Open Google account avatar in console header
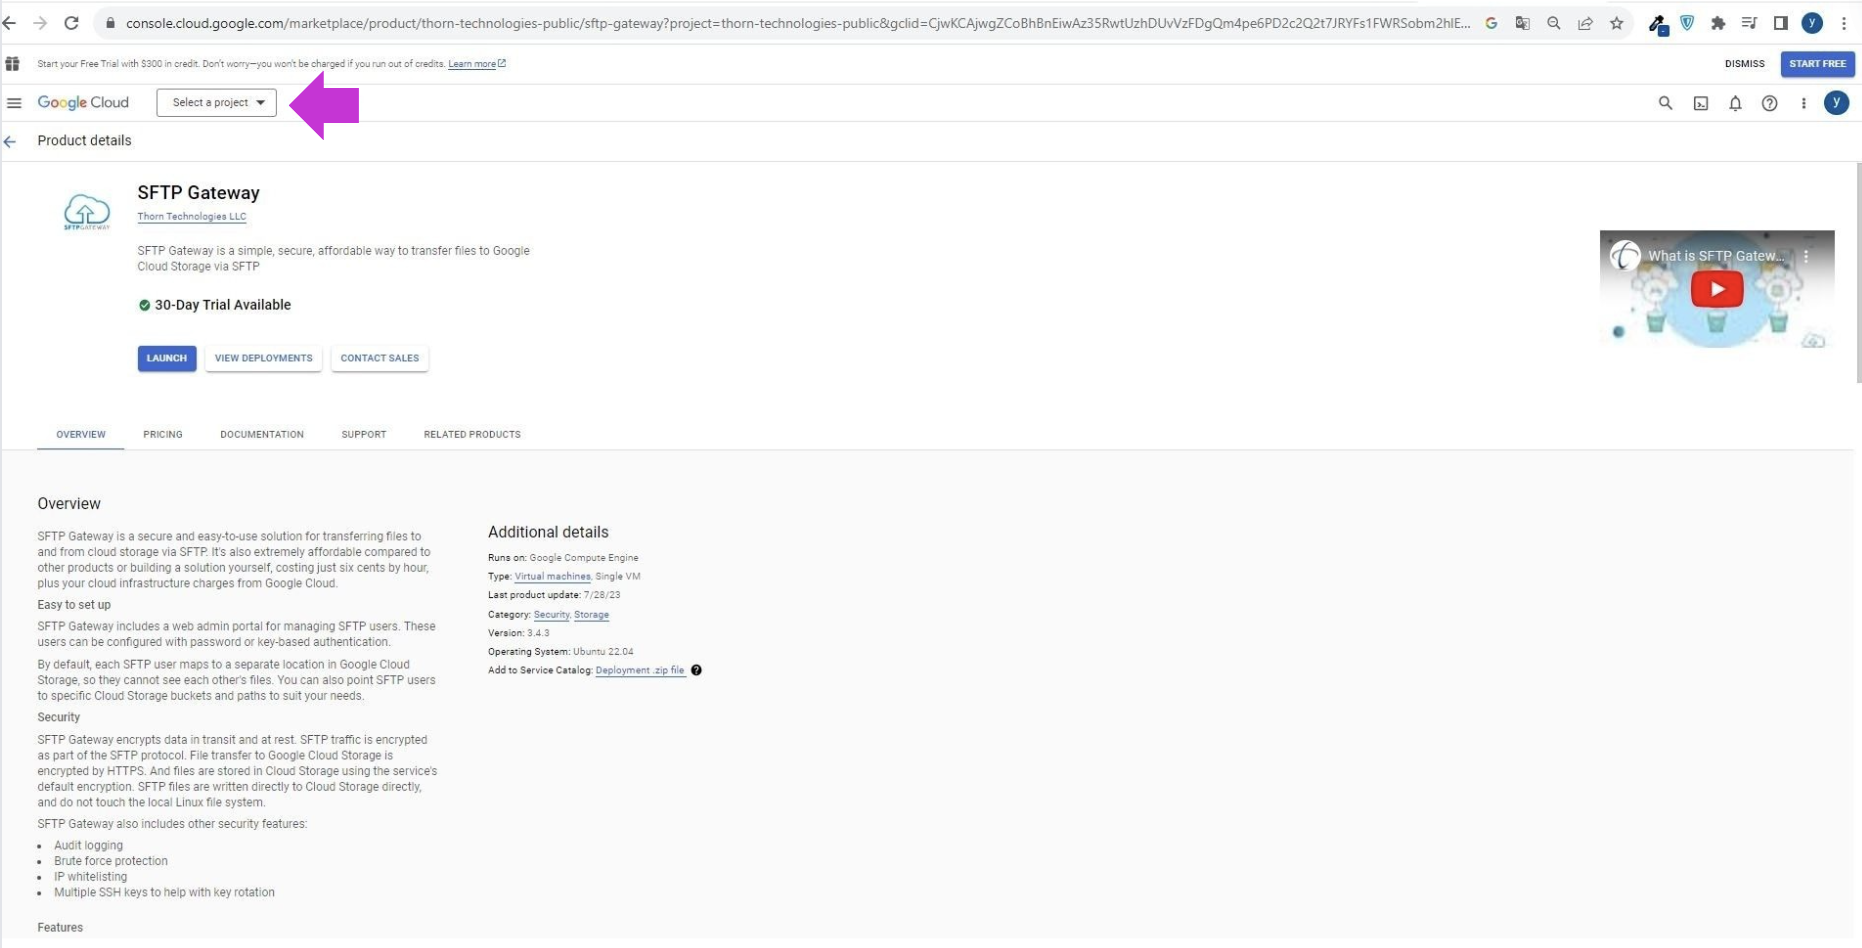 tap(1836, 103)
